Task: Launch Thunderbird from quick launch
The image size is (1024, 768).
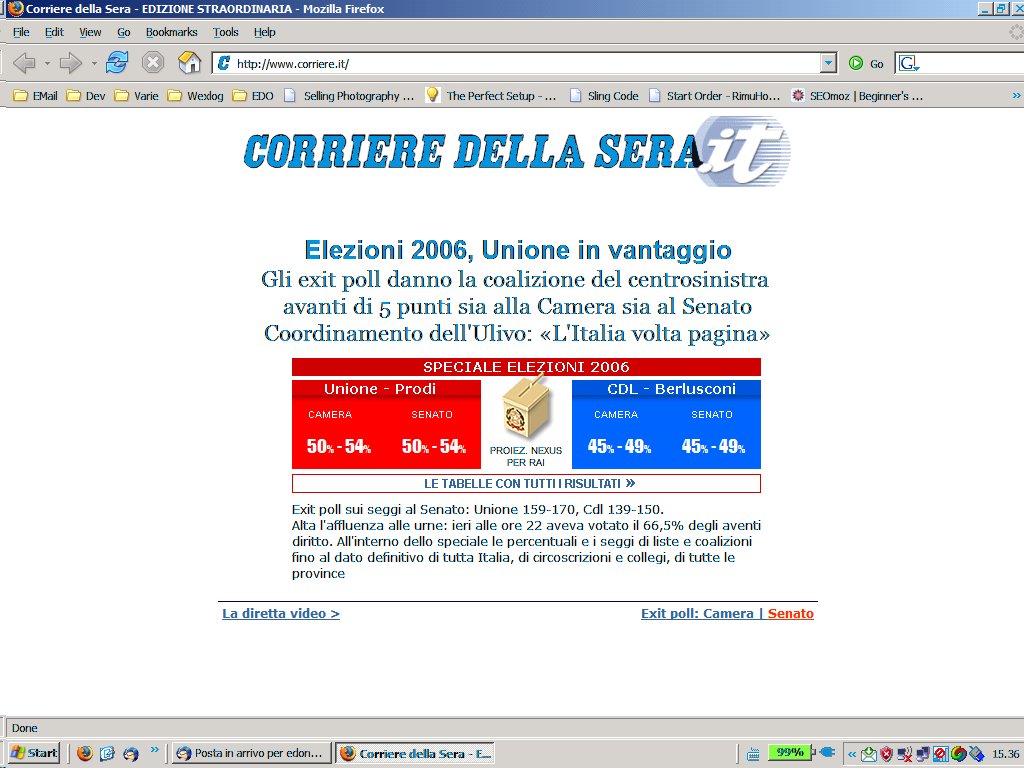Action: 131,753
